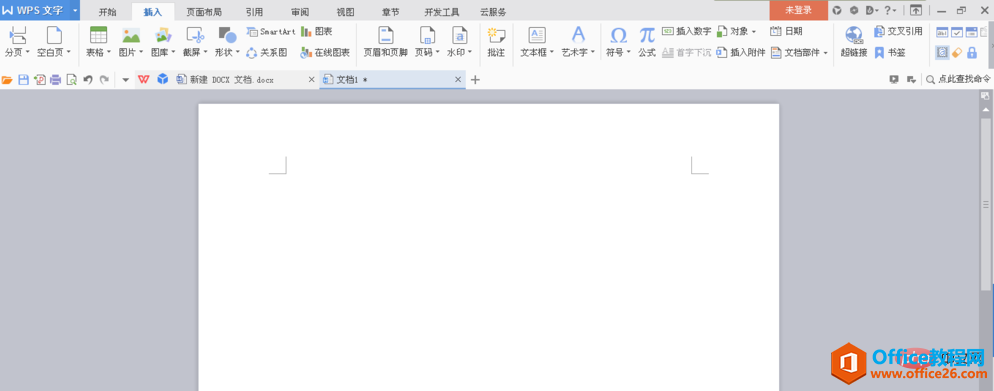Screen dimensions: 994x391
Task: Click 对象 object button
Action: pyautogui.click(x=736, y=32)
